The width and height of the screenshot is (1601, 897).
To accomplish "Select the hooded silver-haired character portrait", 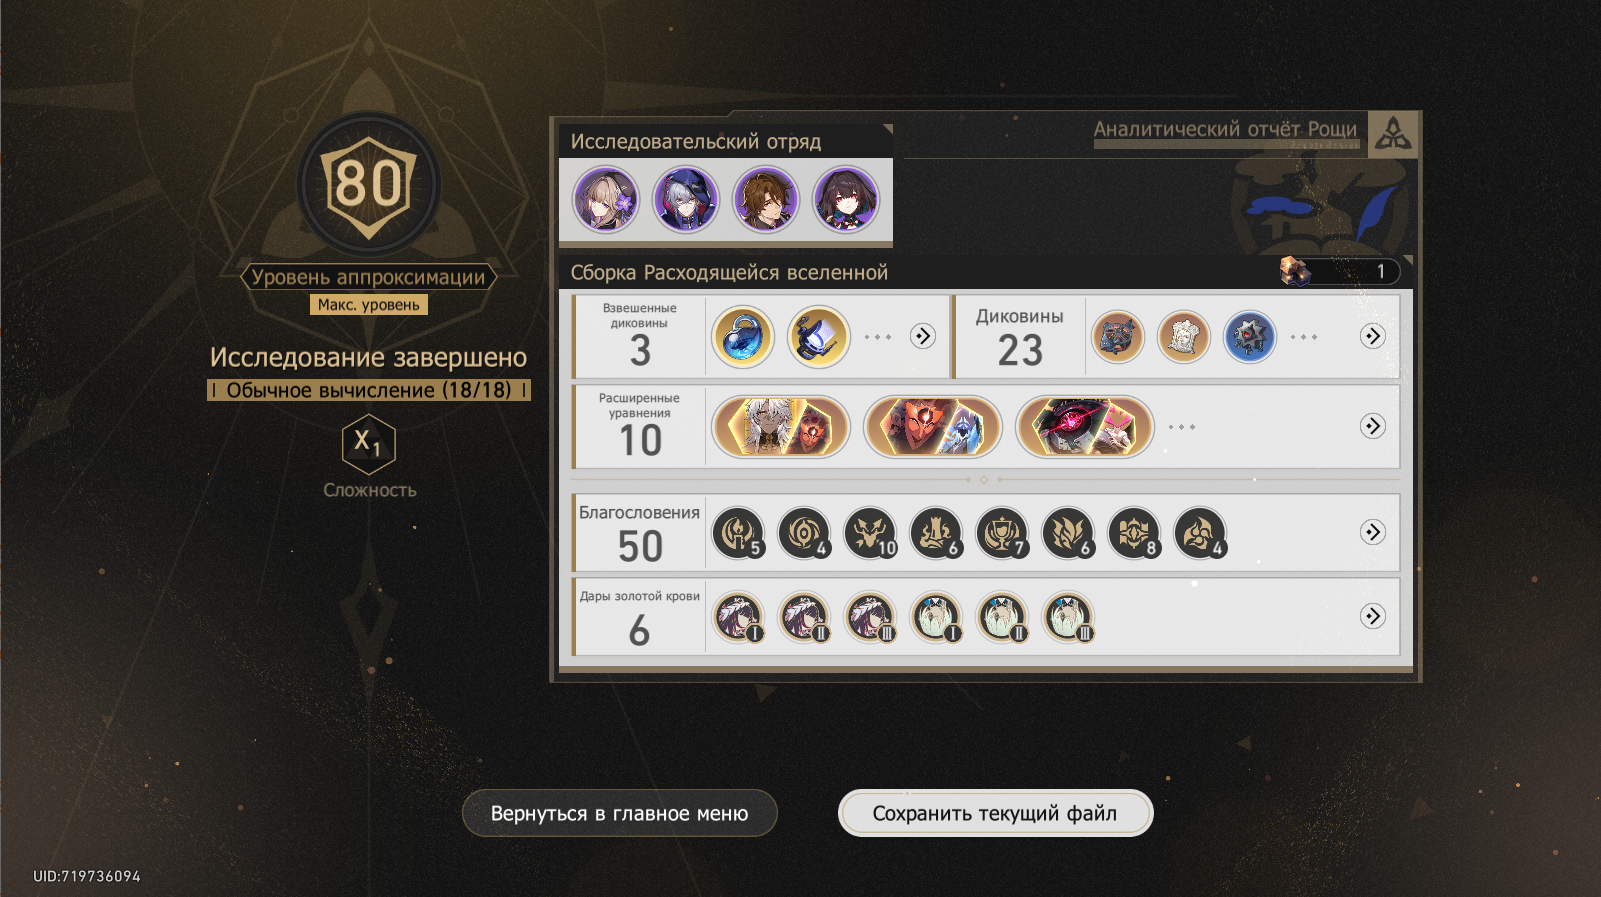I will 686,199.
